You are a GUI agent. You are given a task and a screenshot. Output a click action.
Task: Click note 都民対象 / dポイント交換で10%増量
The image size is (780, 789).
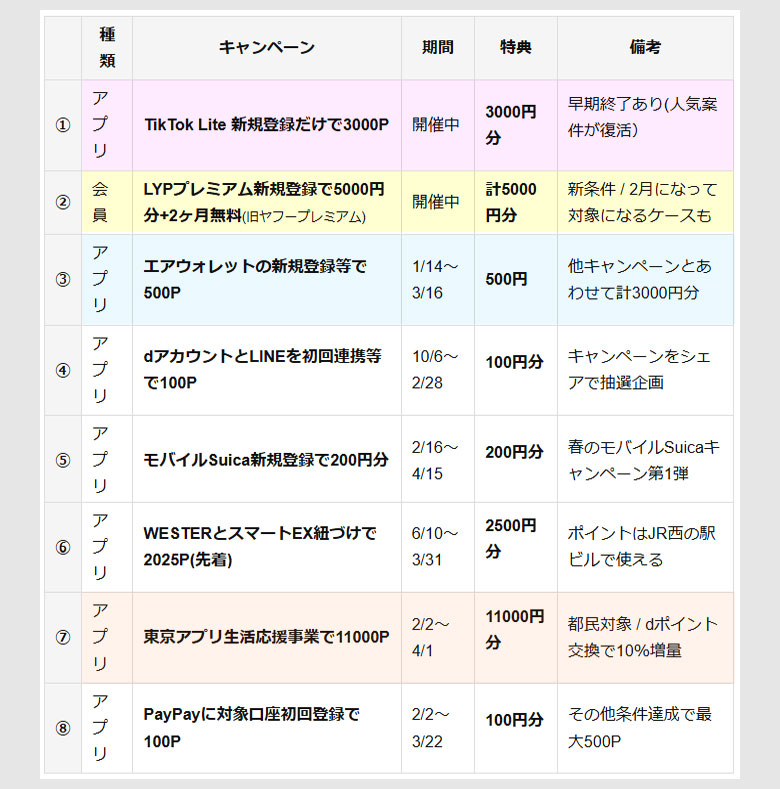[645, 638]
